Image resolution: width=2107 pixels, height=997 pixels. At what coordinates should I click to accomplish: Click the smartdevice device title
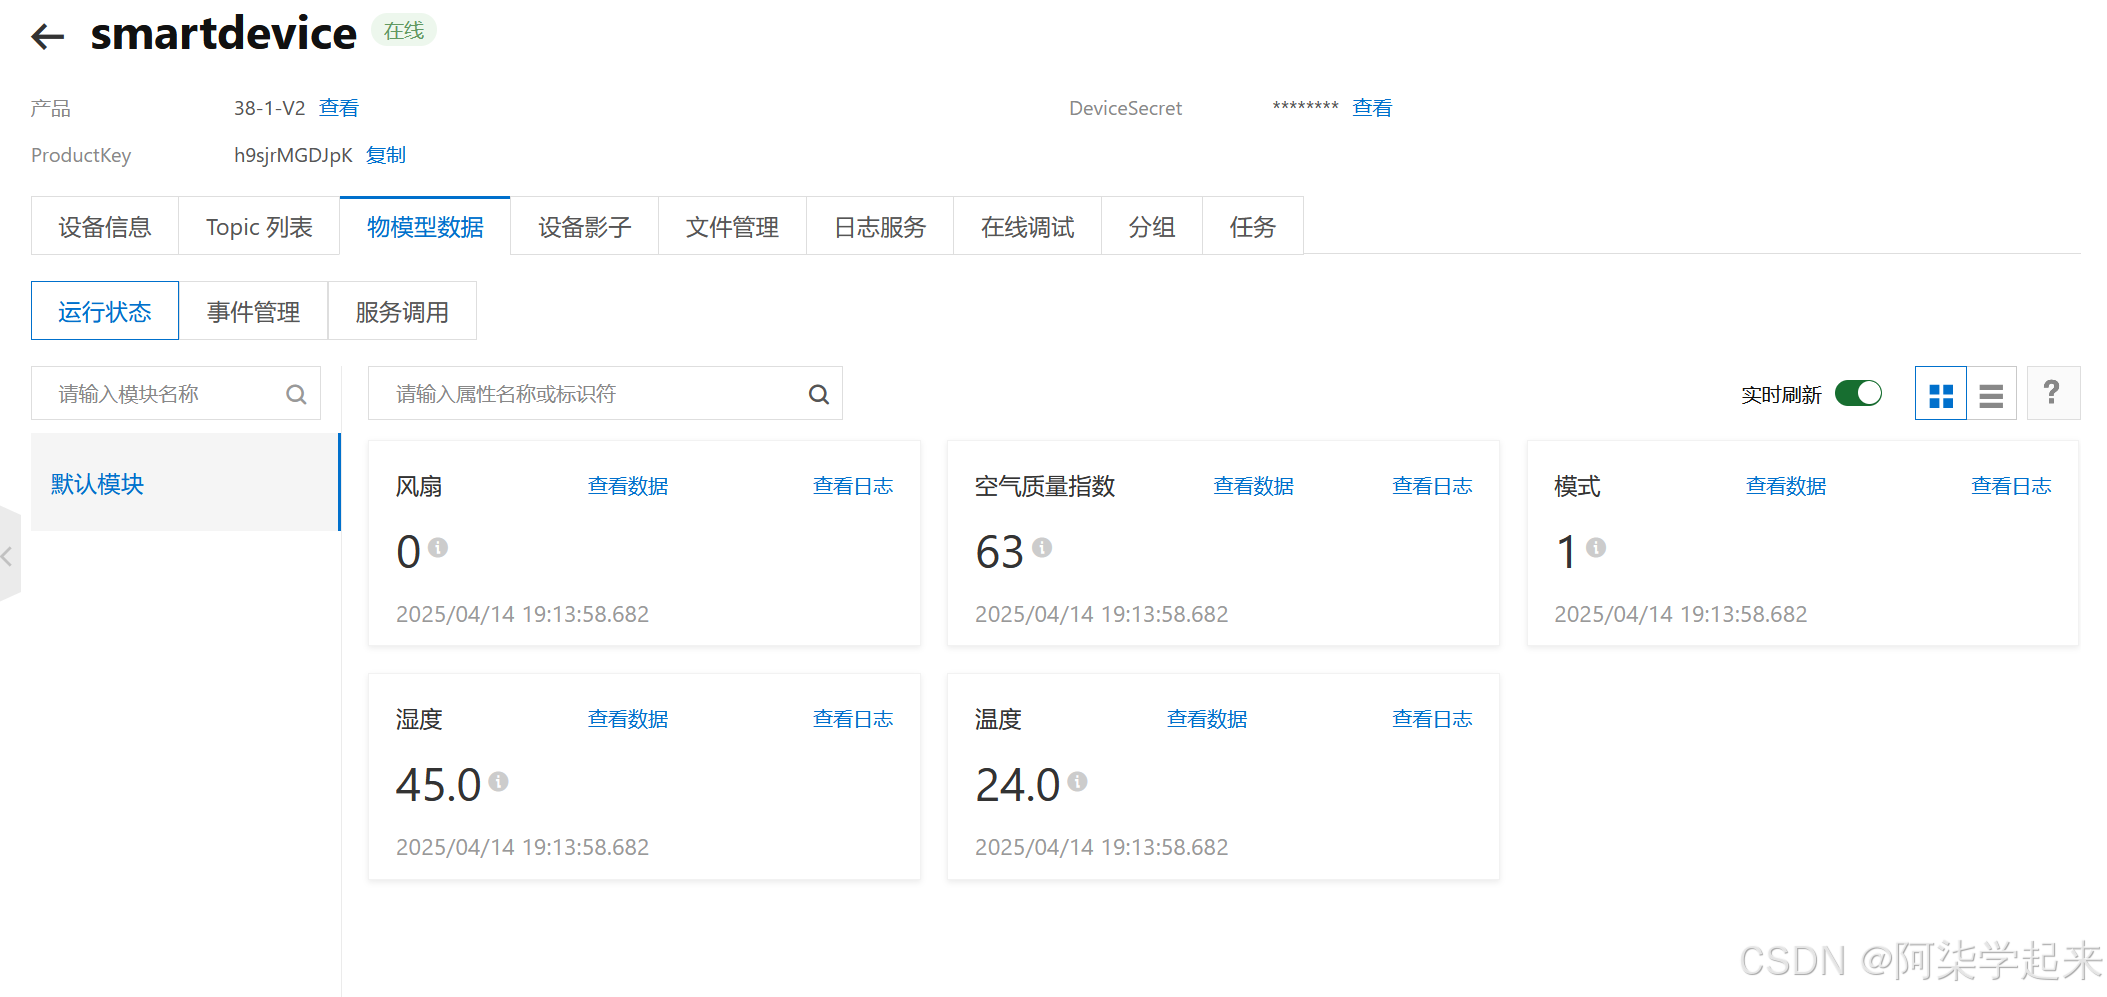223,34
